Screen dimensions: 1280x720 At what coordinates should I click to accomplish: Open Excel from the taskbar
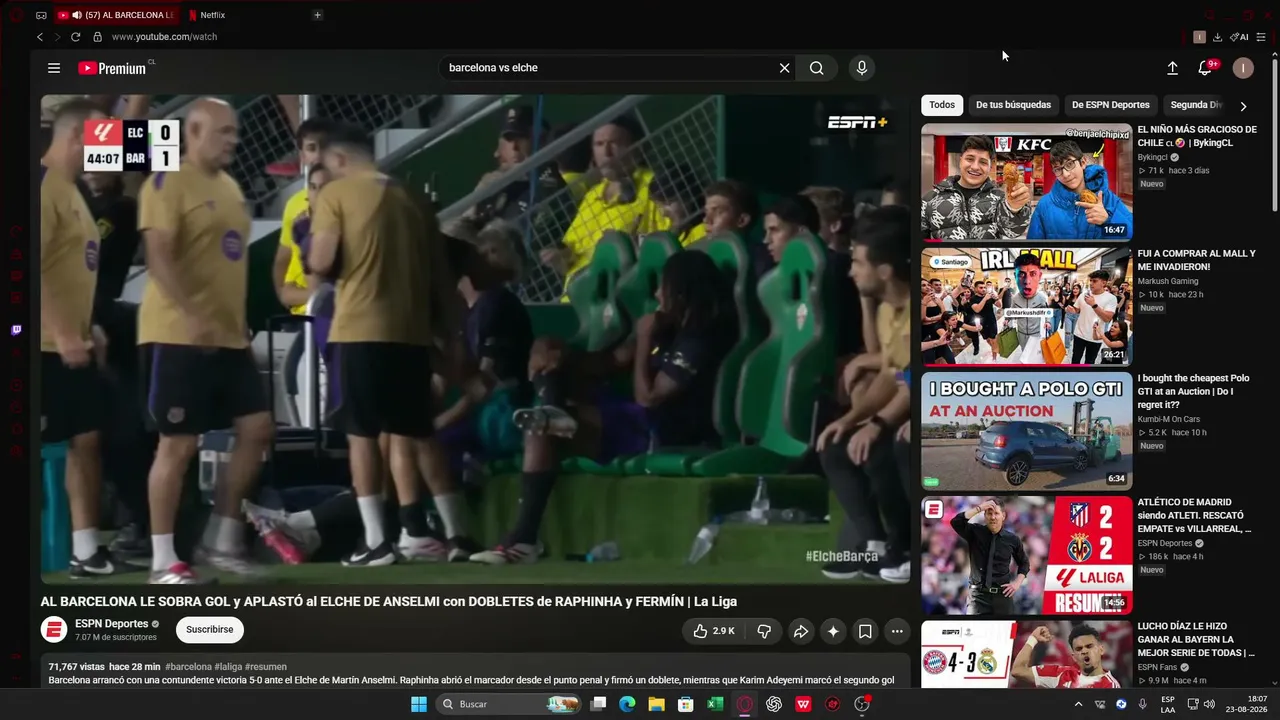coord(715,704)
